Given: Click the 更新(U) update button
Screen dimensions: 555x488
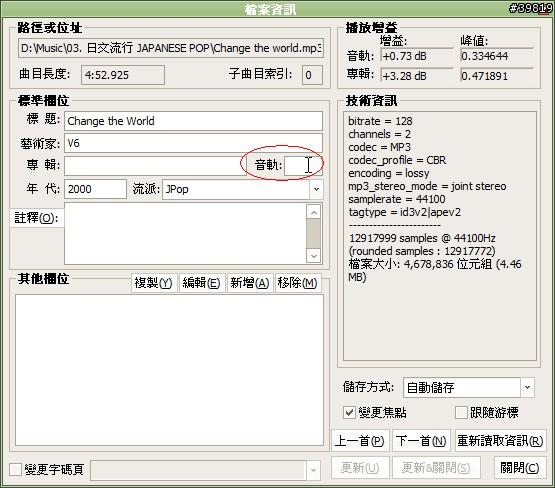Looking at the screenshot, I should (x=360, y=468).
